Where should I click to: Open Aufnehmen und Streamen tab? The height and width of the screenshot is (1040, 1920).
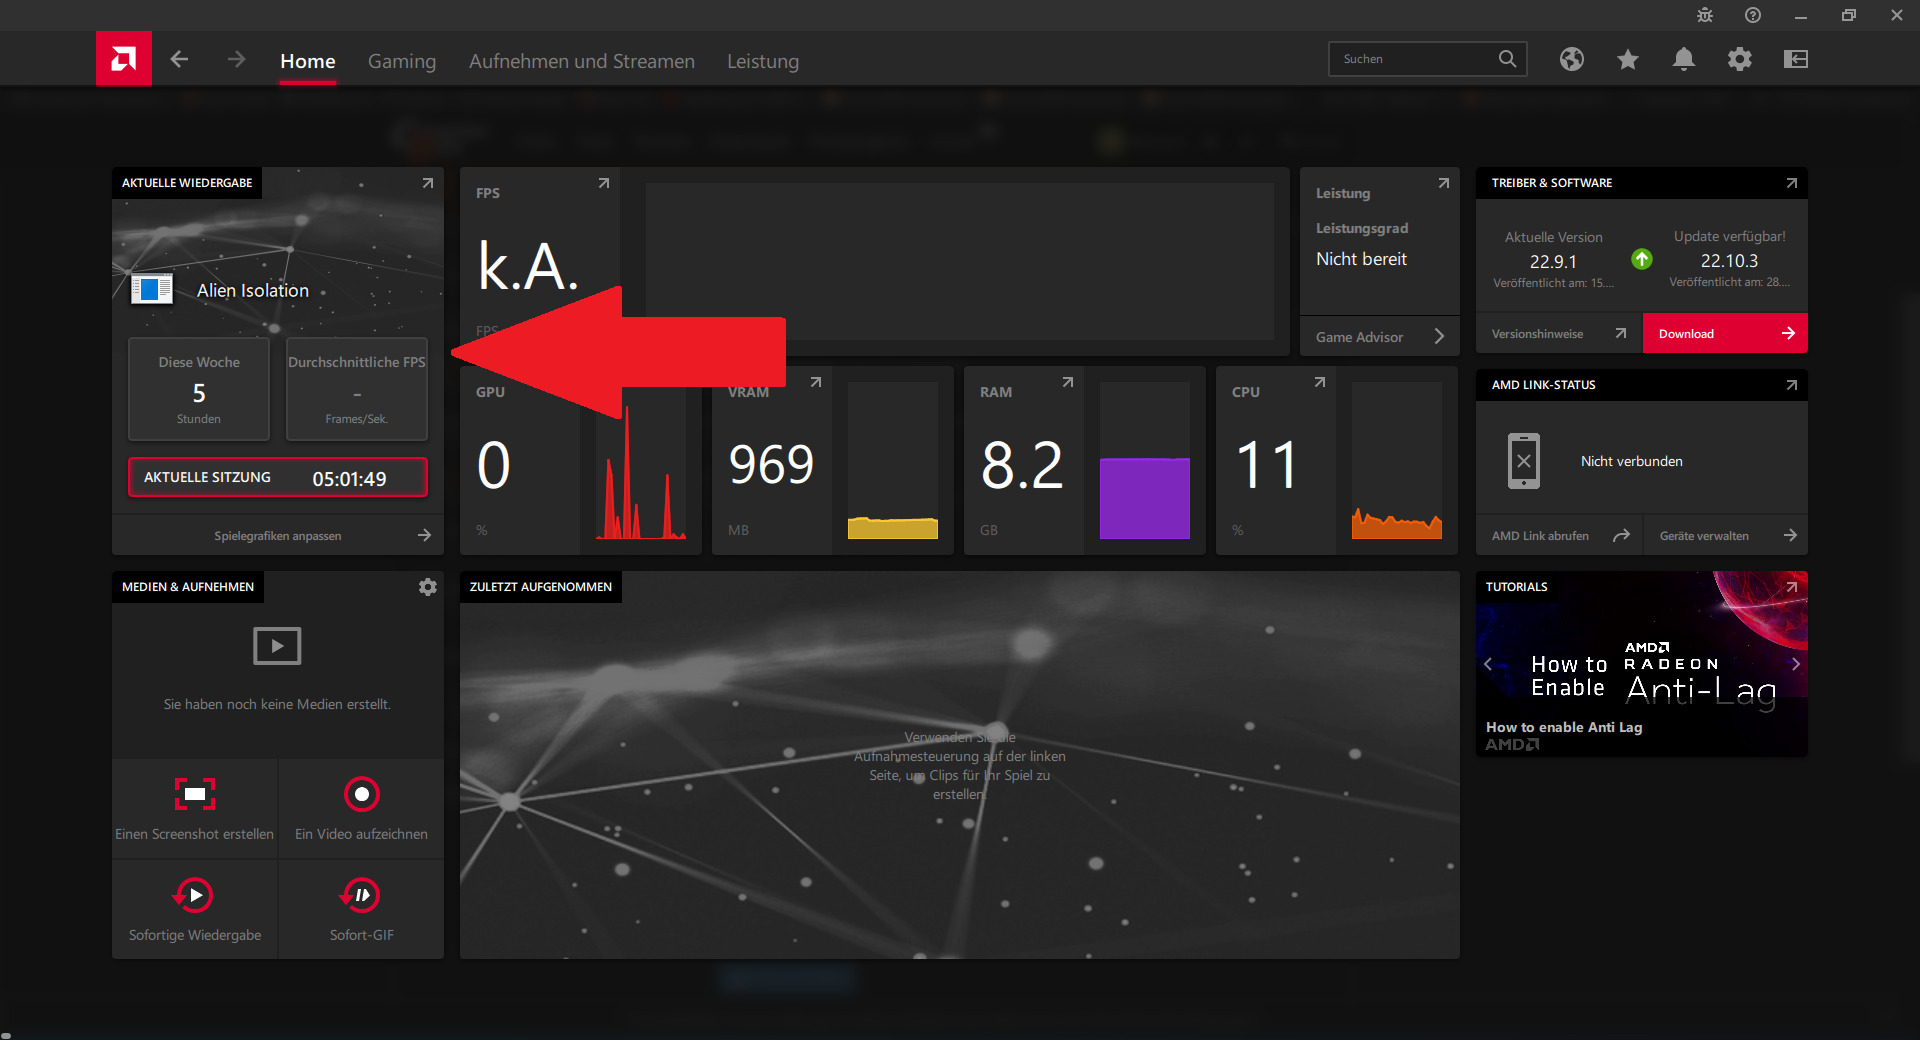tap(582, 61)
